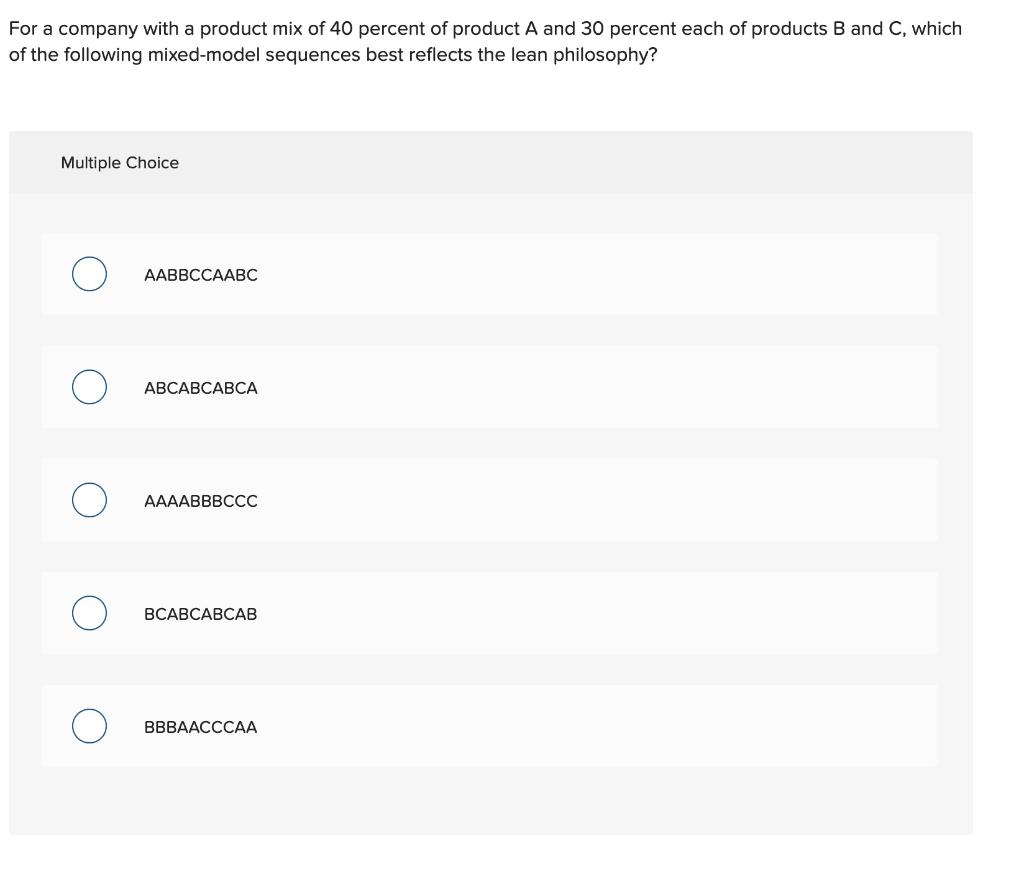Choose the first answer option row
Image resolution: width=1024 pixels, height=872 pixels.
[489, 273]
